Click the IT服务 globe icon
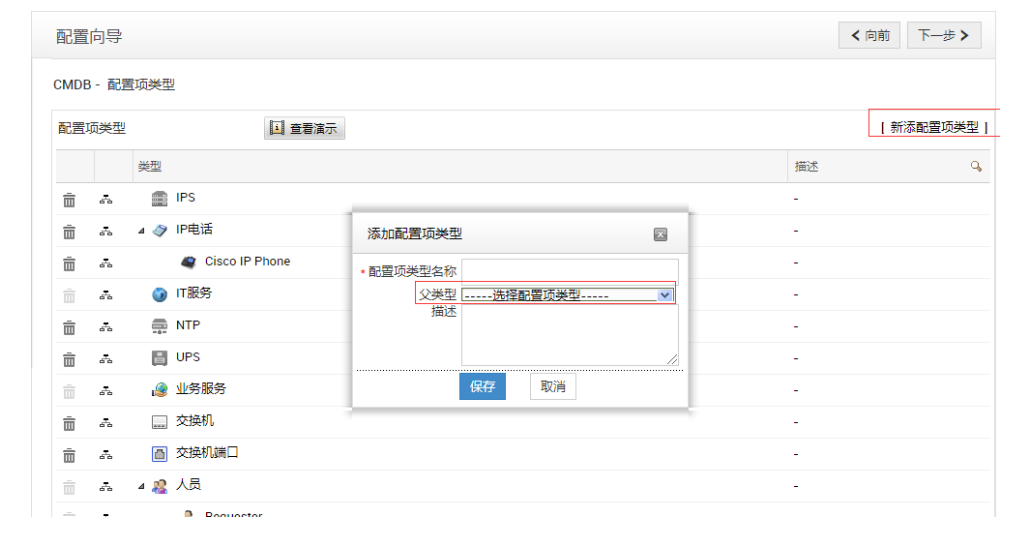Image resolution: width=1030 pixels, height=549 pixels. [159, 294]
